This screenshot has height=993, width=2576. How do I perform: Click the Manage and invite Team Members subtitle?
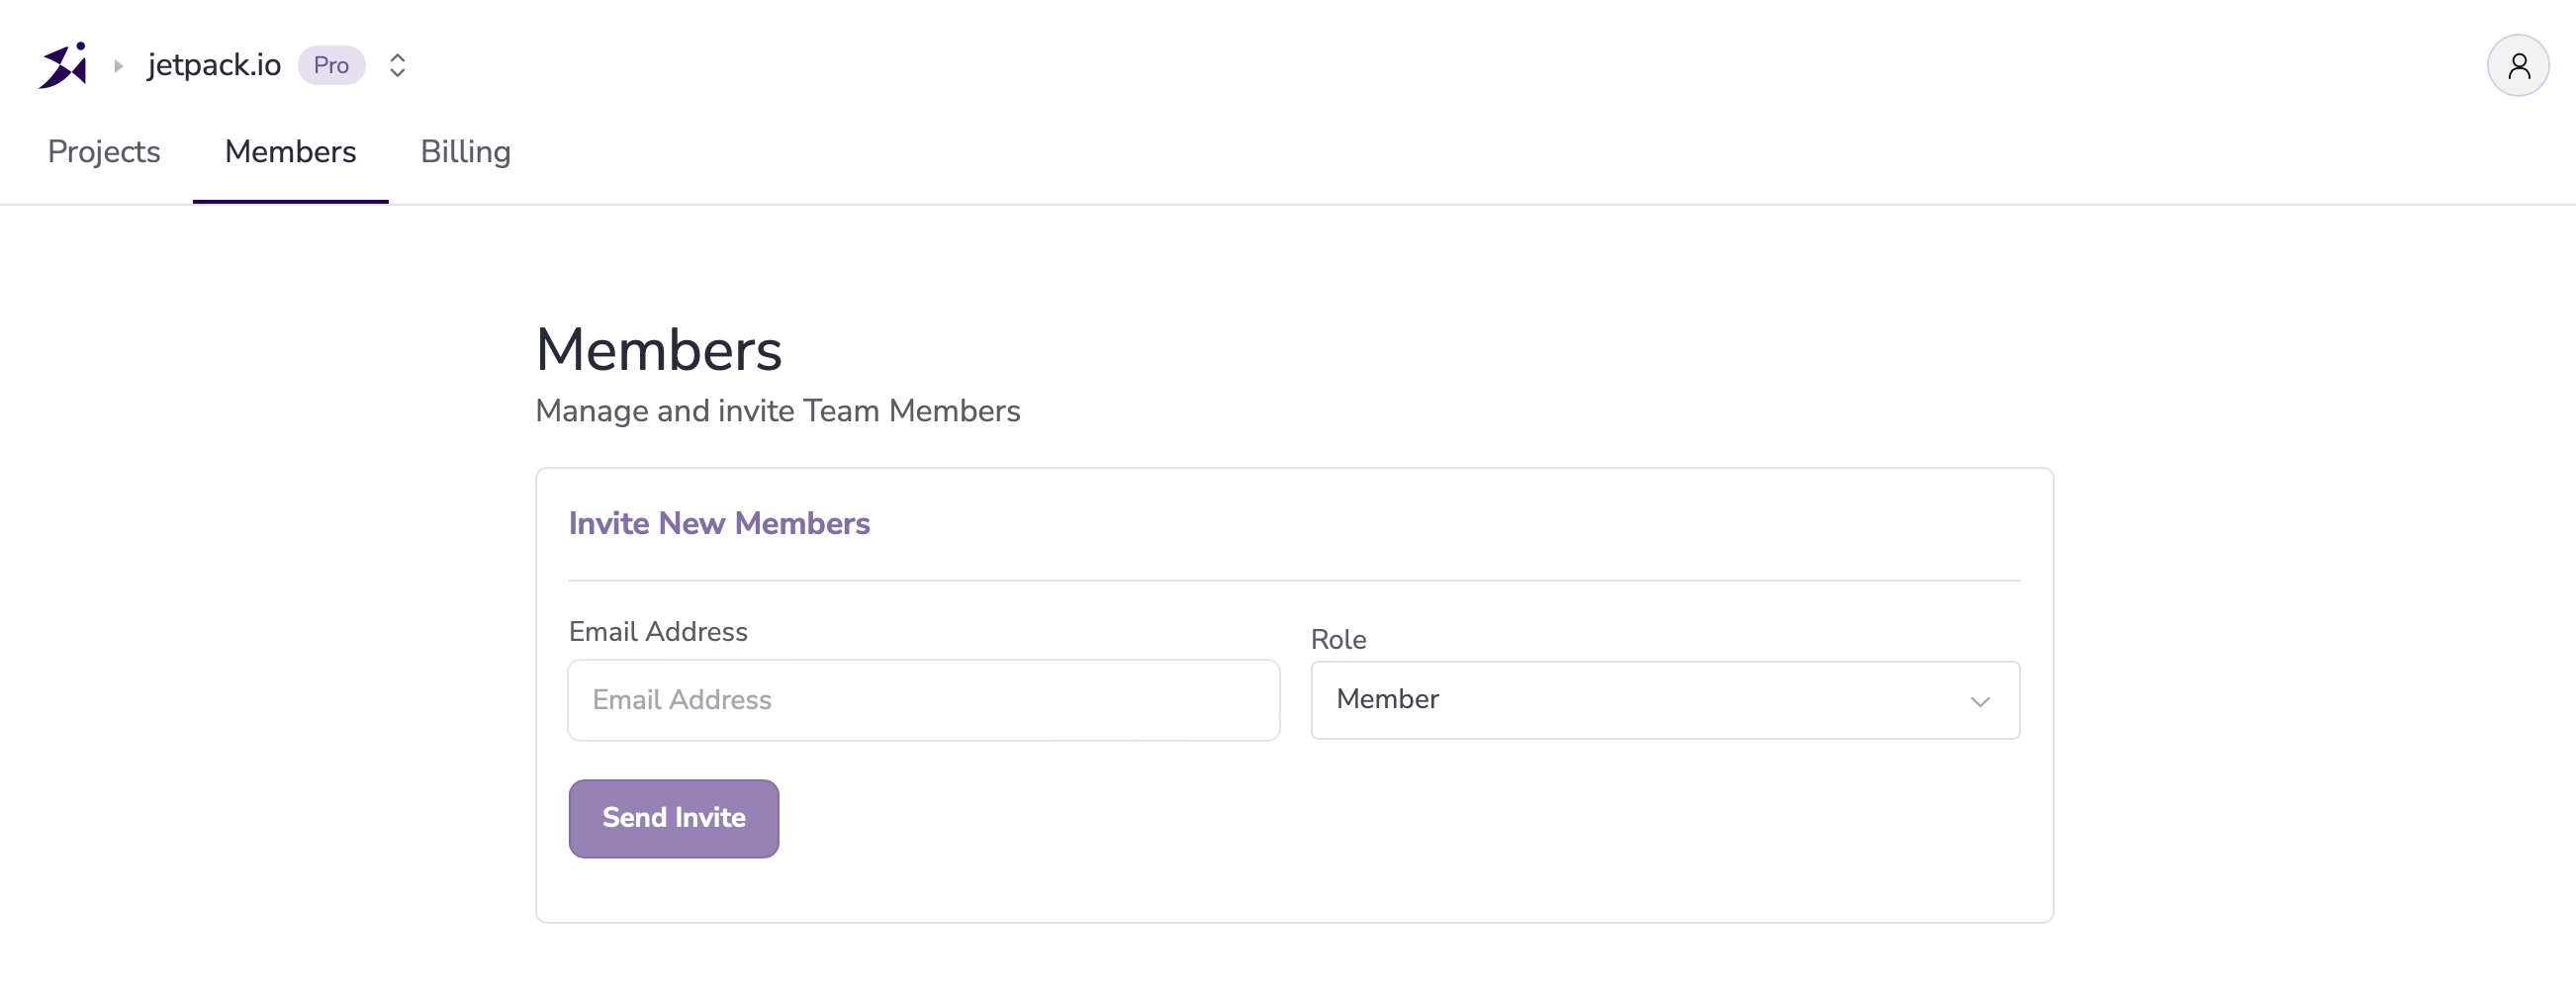[x=778, y=411]
